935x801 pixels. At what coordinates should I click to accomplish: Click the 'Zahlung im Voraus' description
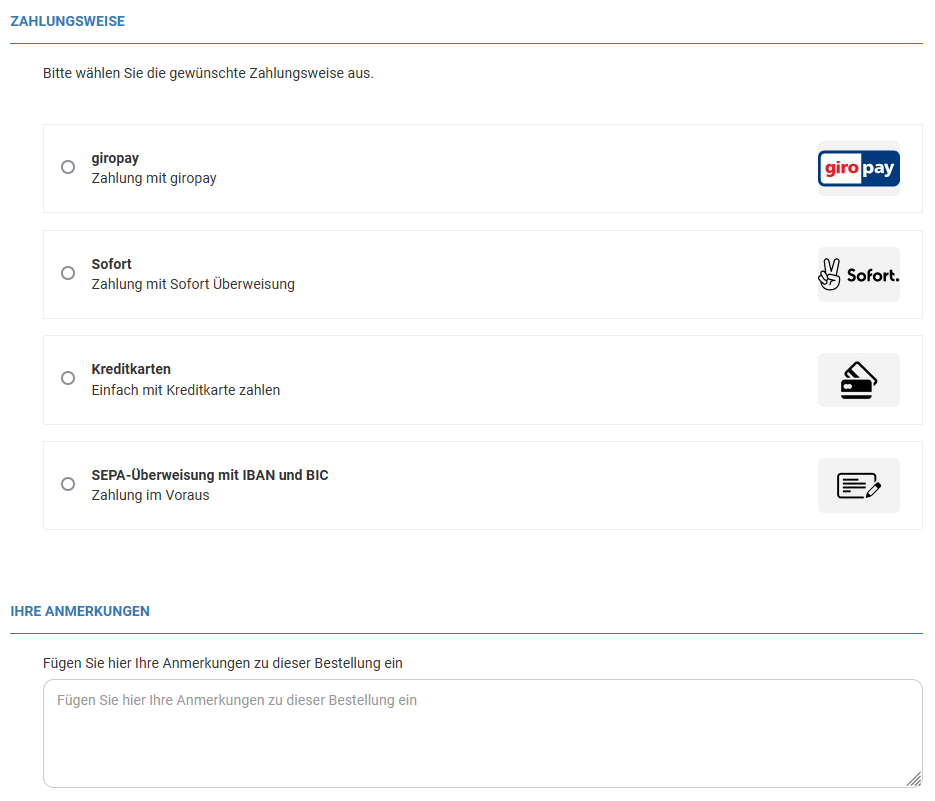(150, 495)
